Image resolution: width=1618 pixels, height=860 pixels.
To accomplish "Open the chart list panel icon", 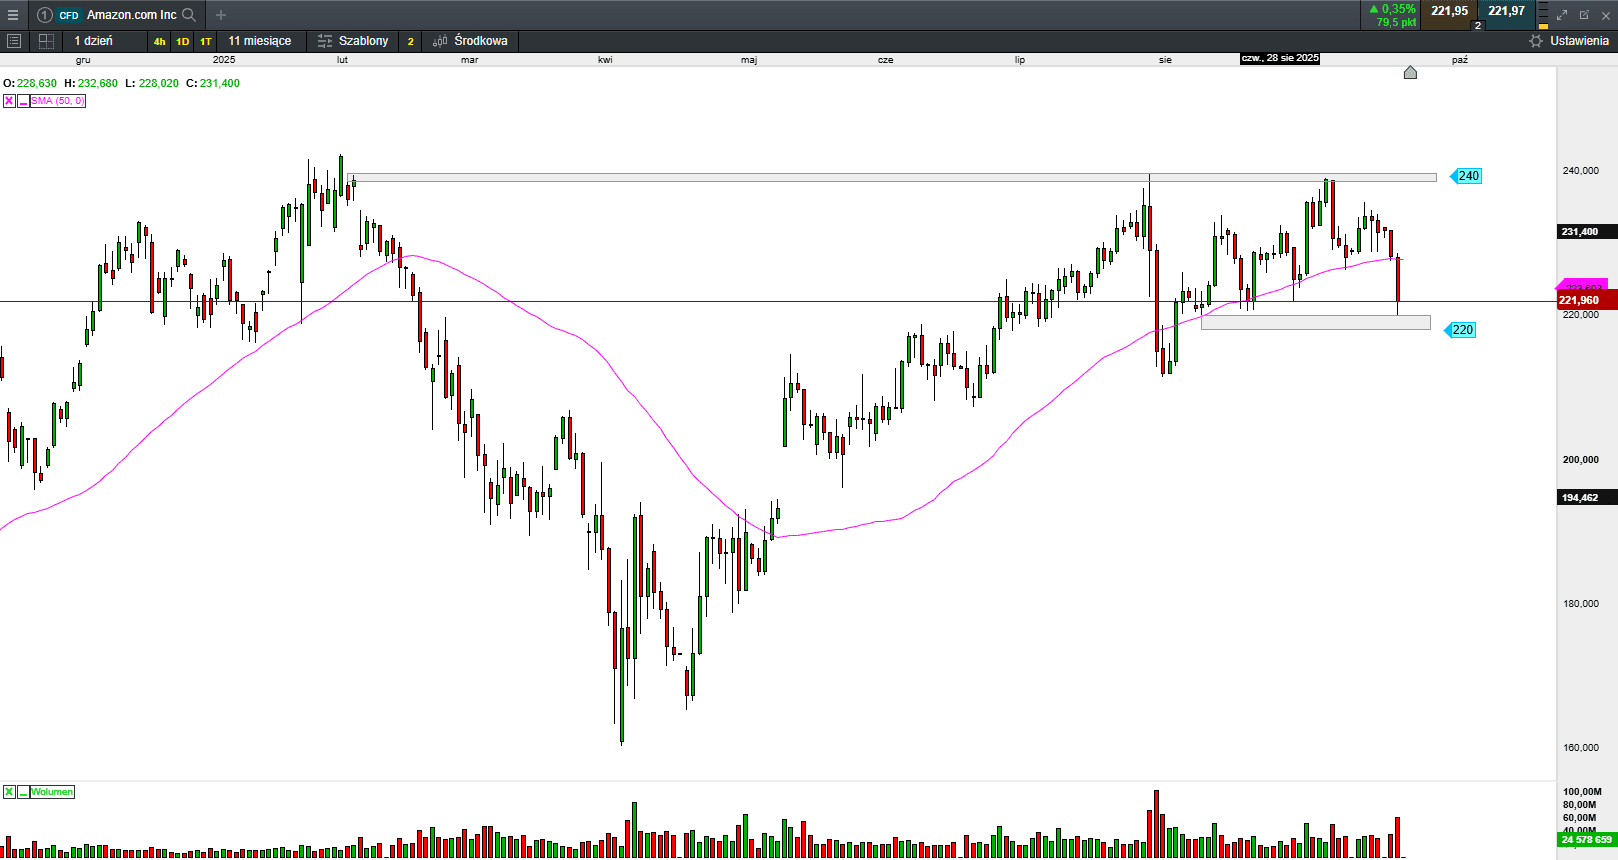I will [x=14, y=41].
